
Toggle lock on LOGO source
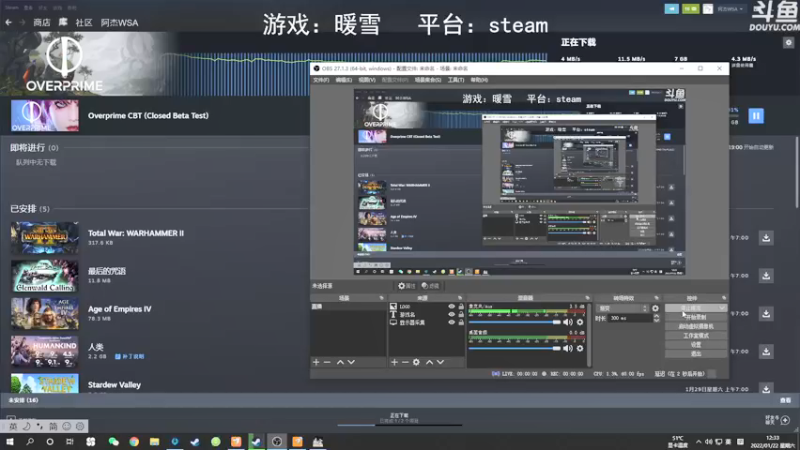pos(461,307)
